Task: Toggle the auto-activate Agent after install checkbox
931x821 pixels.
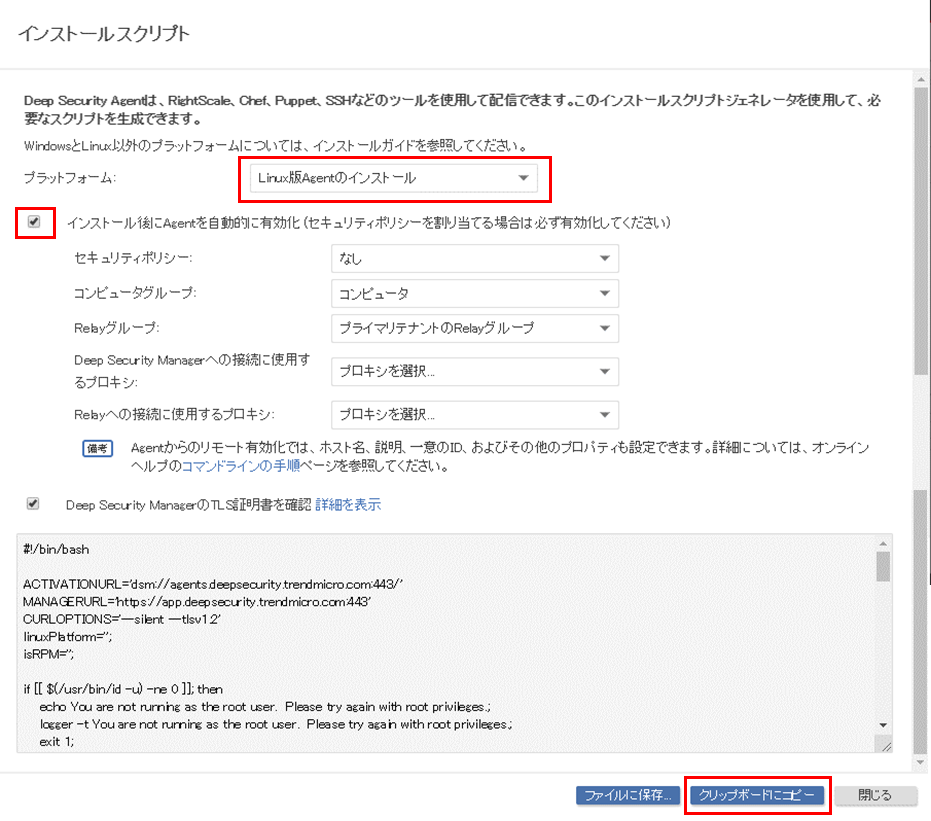Action: 35,222
